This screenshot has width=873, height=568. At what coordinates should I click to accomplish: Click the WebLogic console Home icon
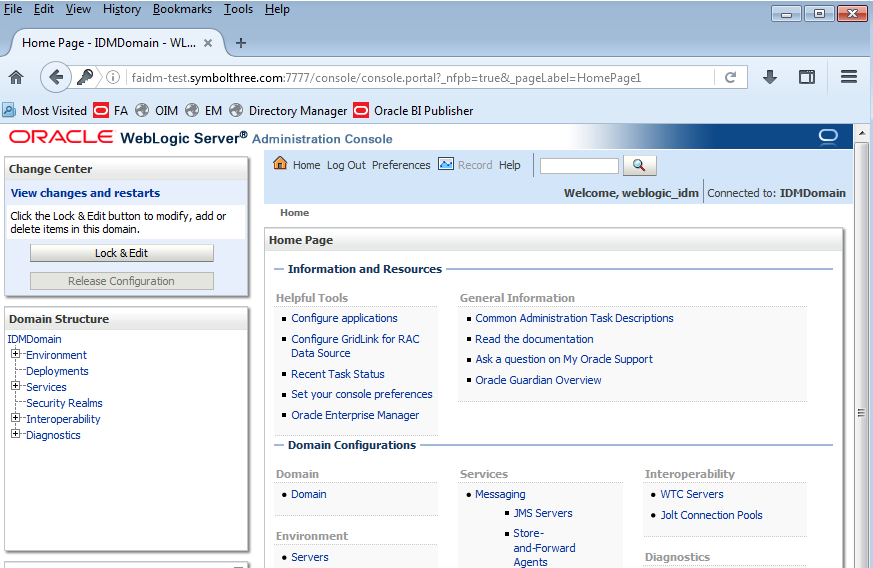(280, 165)
